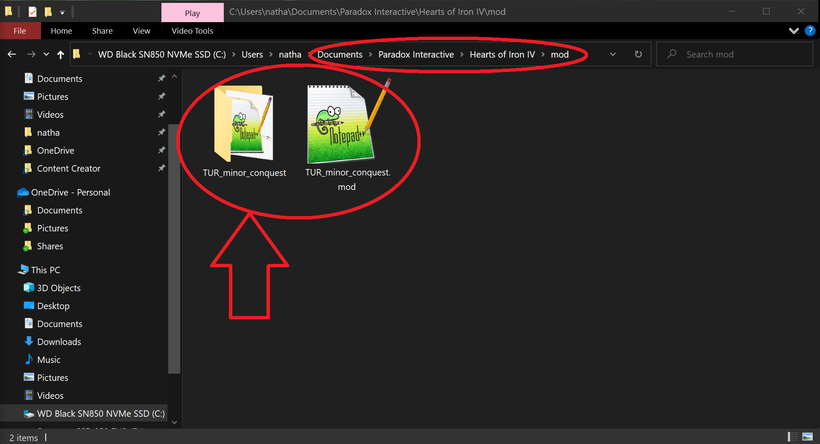Click the Search mod input field
This screenshot has width=820, height=444.
pos(734,54)
